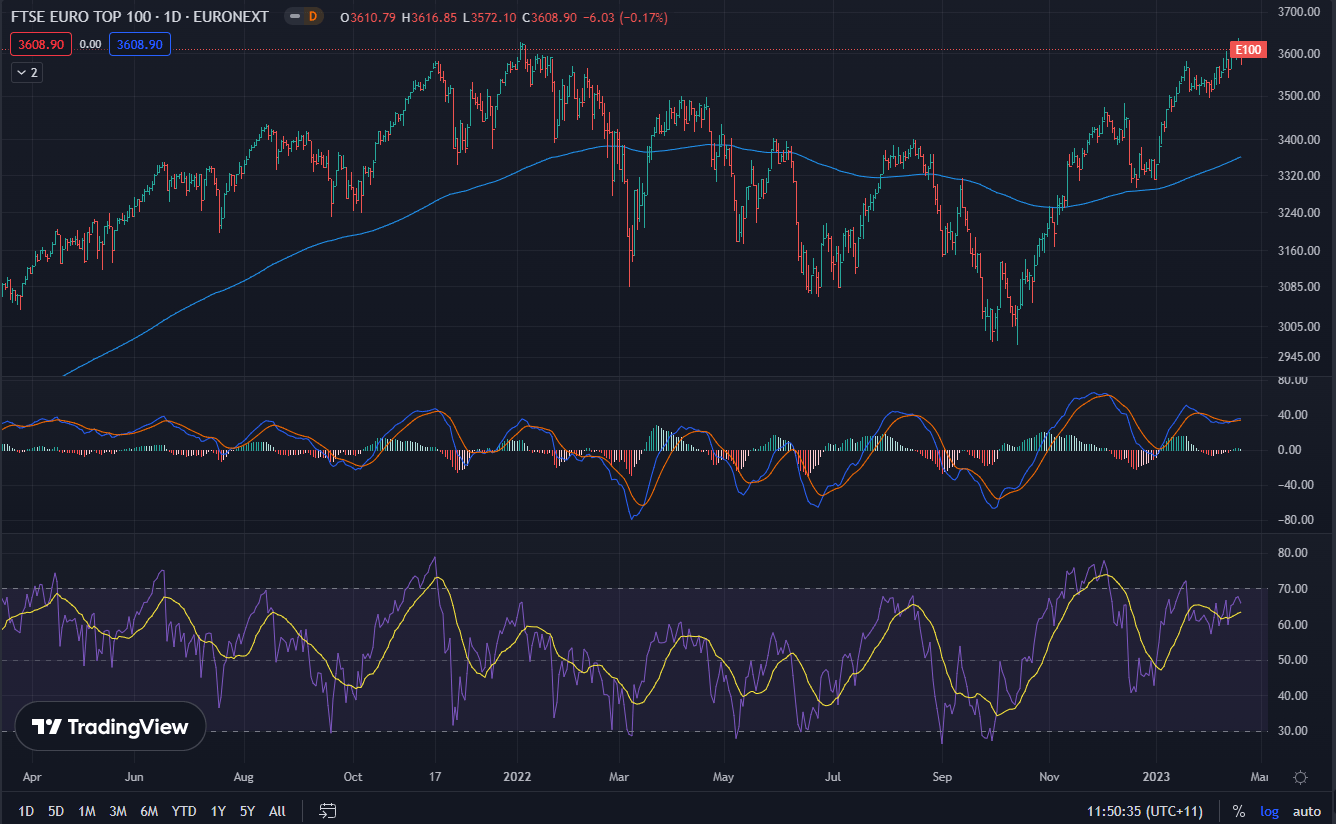
Task: Toggle percent scale mode
Action: point(1239,811)
